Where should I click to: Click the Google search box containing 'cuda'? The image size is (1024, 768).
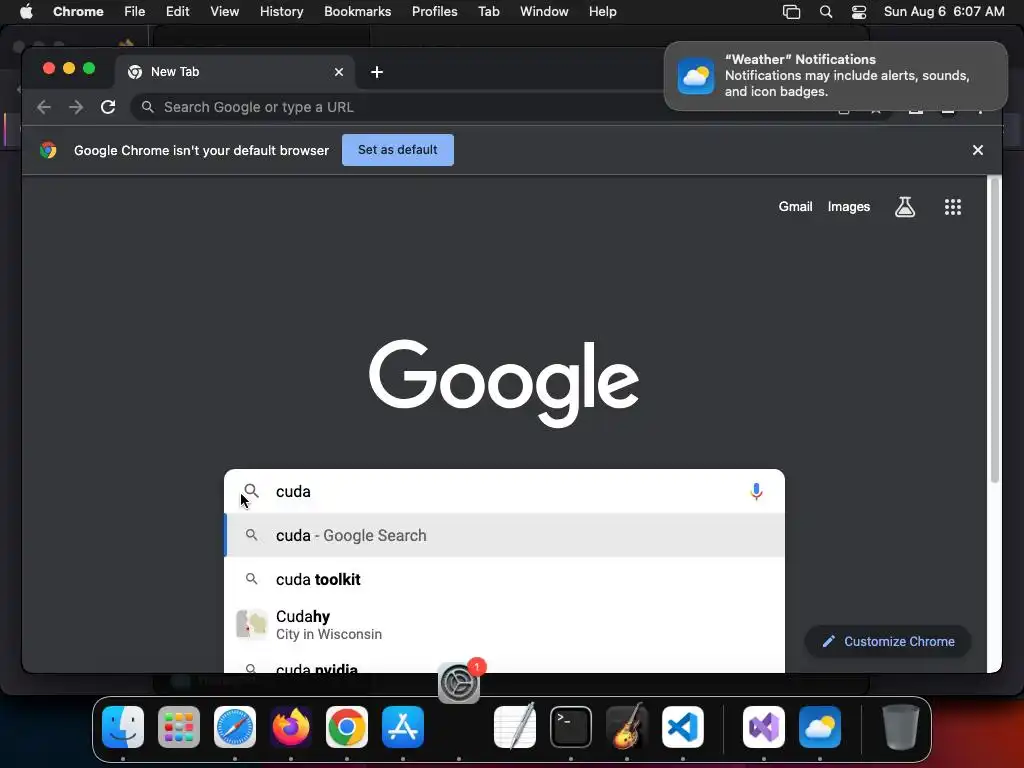point(504,491)
